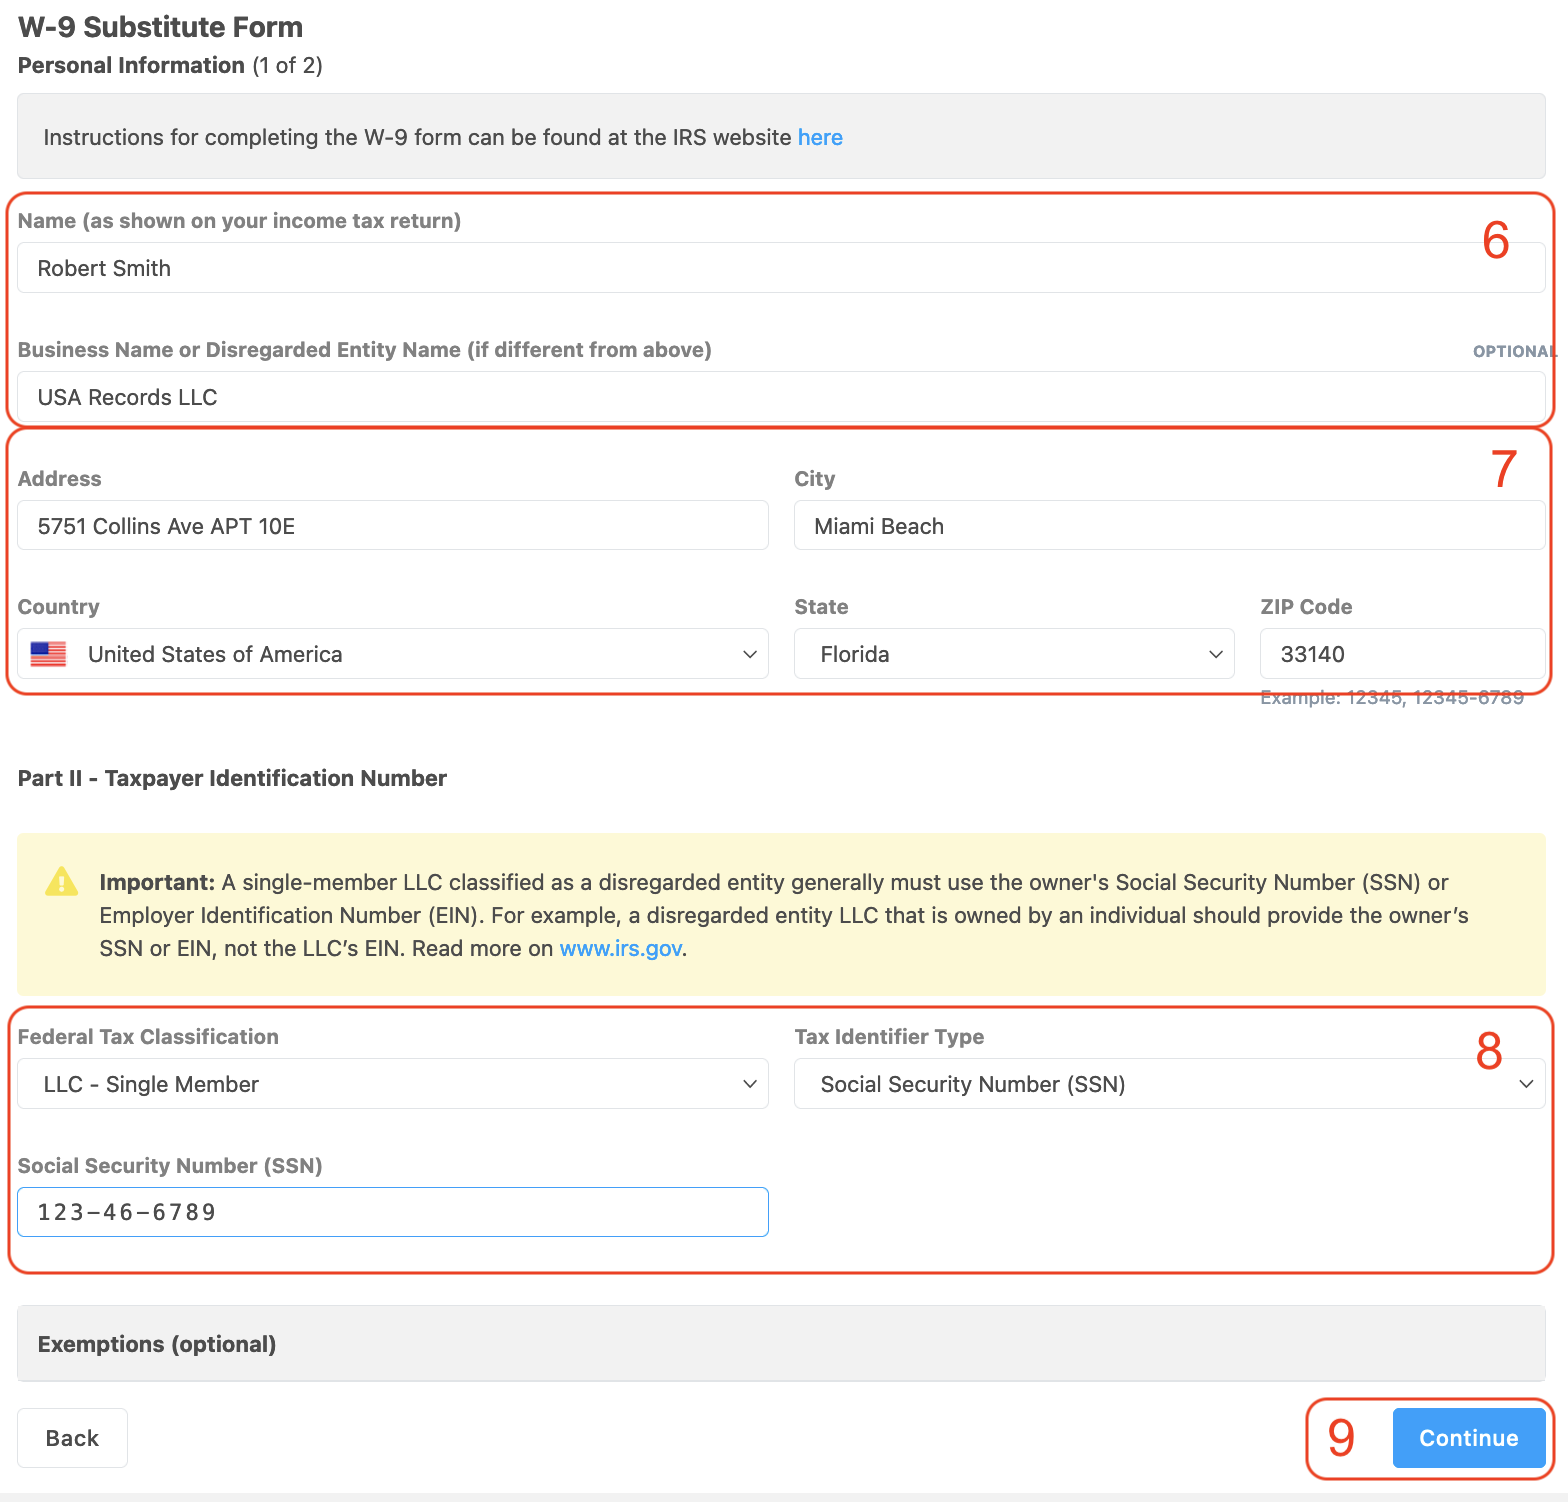The height and width of the screenshot is (1502, 1568).
Task: Click the Business Name field with USA Records LLC
Action: click(780, 397)
